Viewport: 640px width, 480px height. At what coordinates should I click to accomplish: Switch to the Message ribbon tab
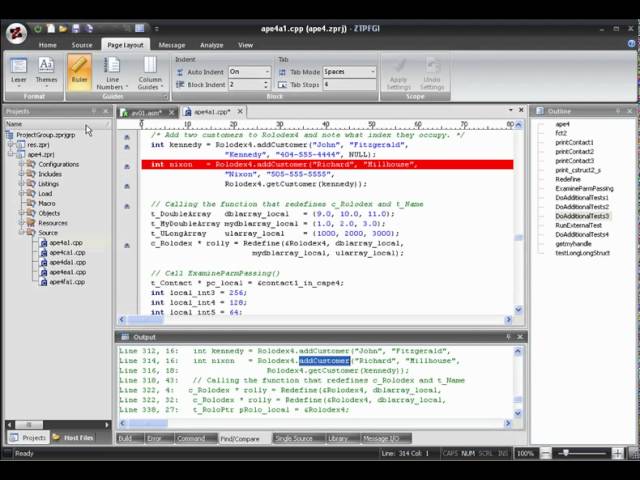(x=172, y=45)
